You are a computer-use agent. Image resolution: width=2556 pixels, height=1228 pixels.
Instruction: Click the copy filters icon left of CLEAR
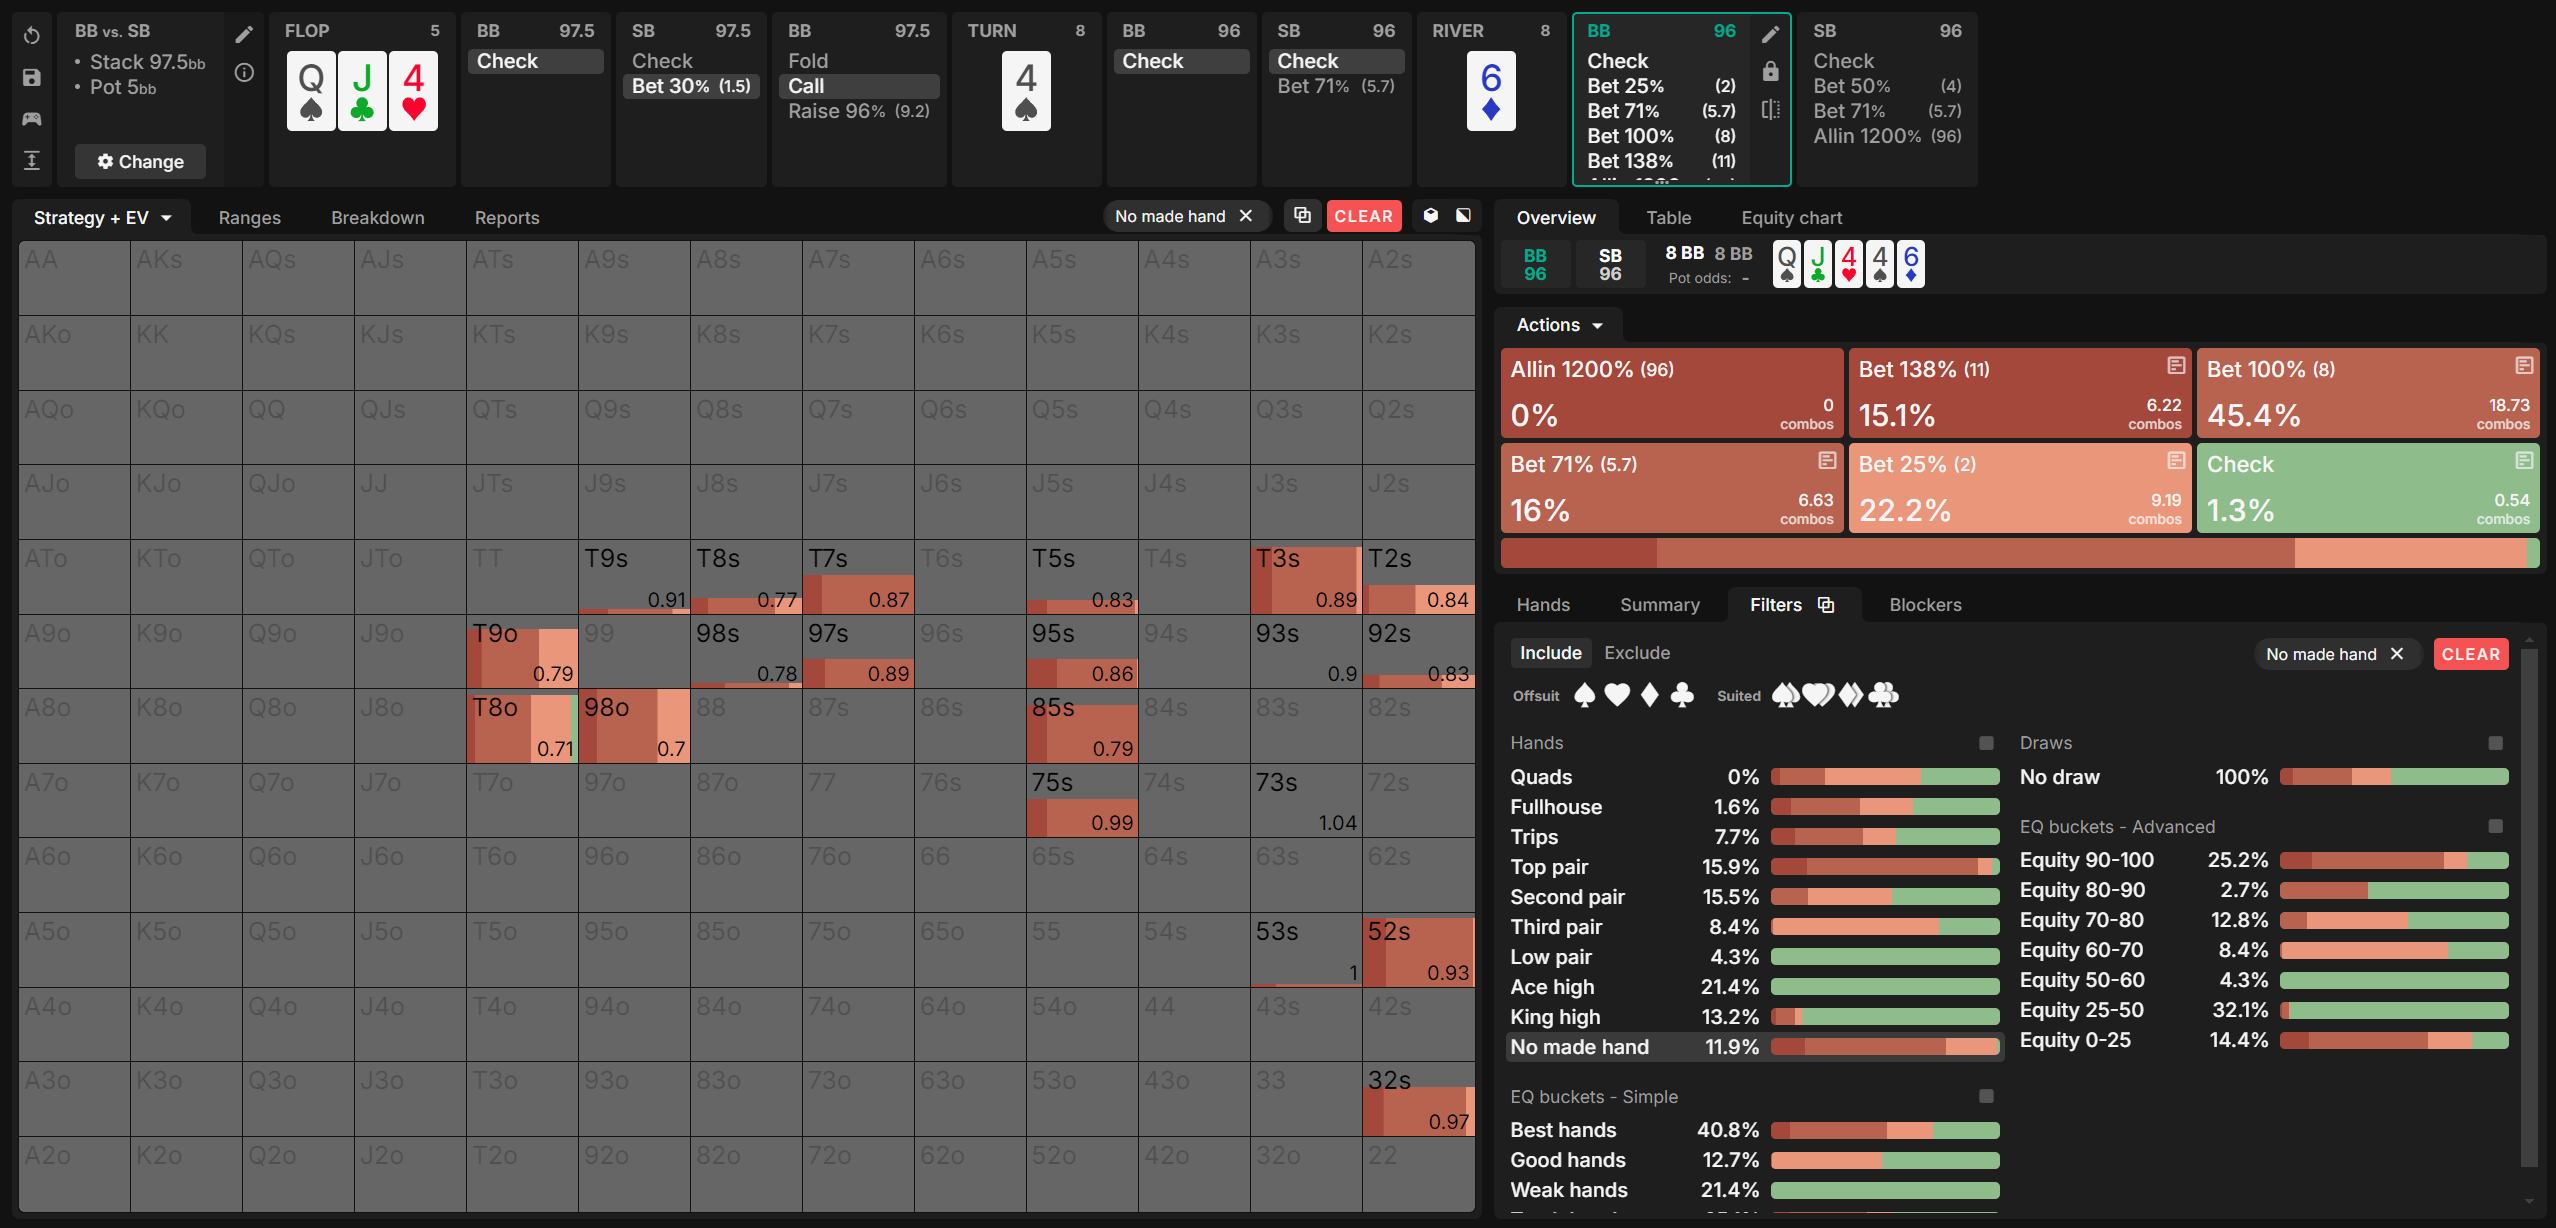(1302, 215)
